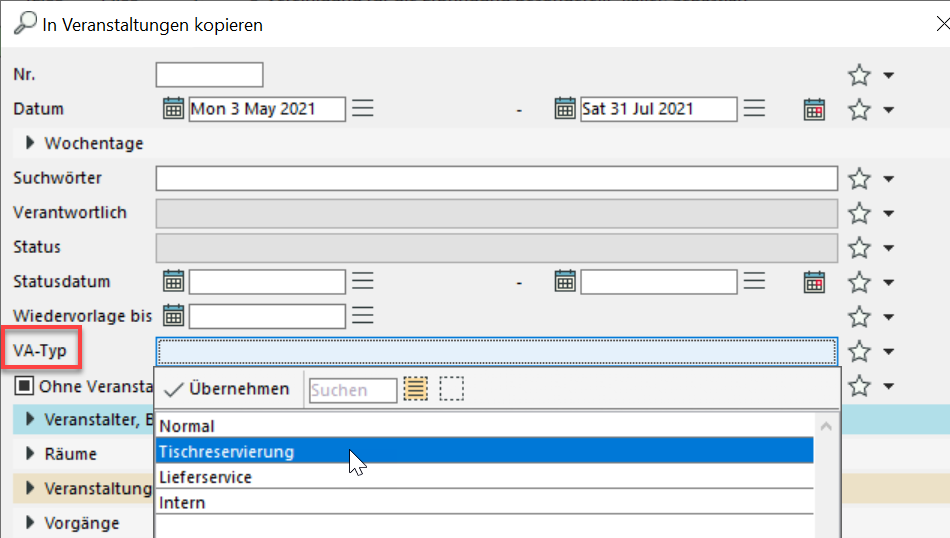Image resolution: width=950 pixels, height=538 pixels.
Task: Open list menu beside Mon 3 May 2021
Action: [363, 109]
